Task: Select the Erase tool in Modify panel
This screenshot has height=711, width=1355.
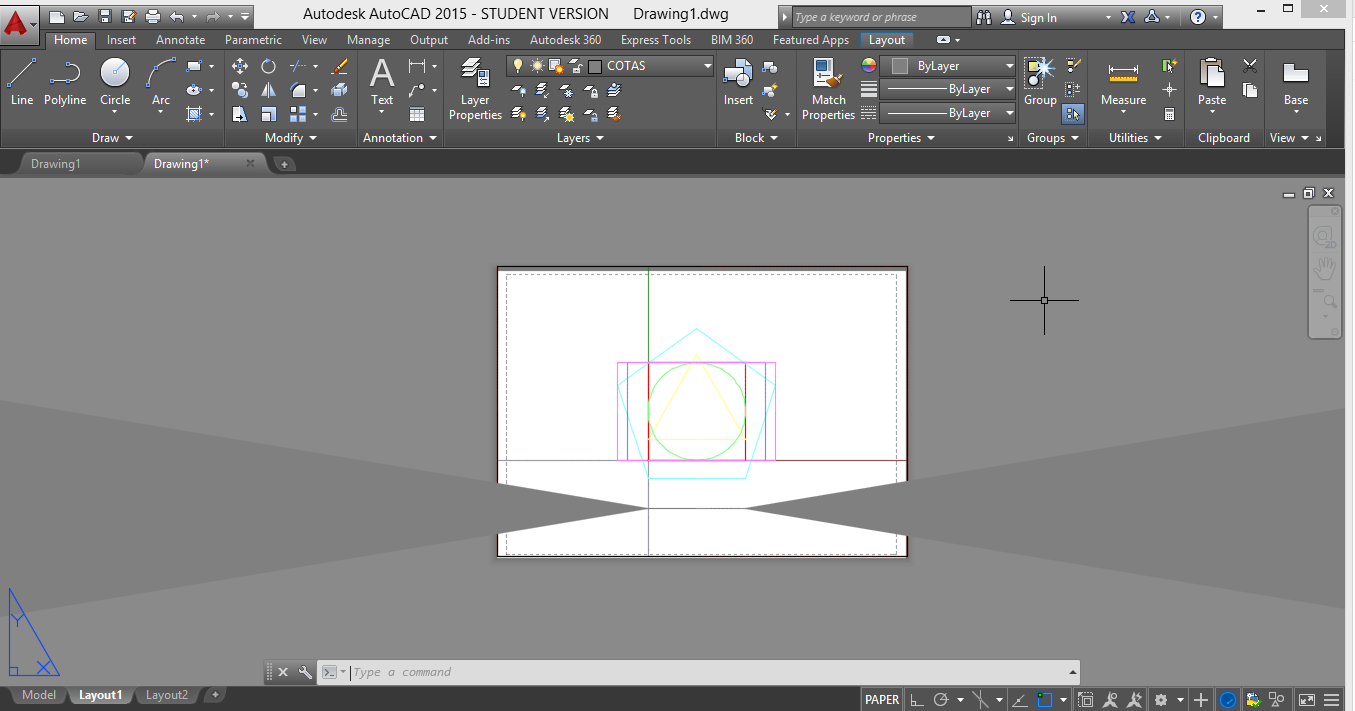Action: pos(339,66)
